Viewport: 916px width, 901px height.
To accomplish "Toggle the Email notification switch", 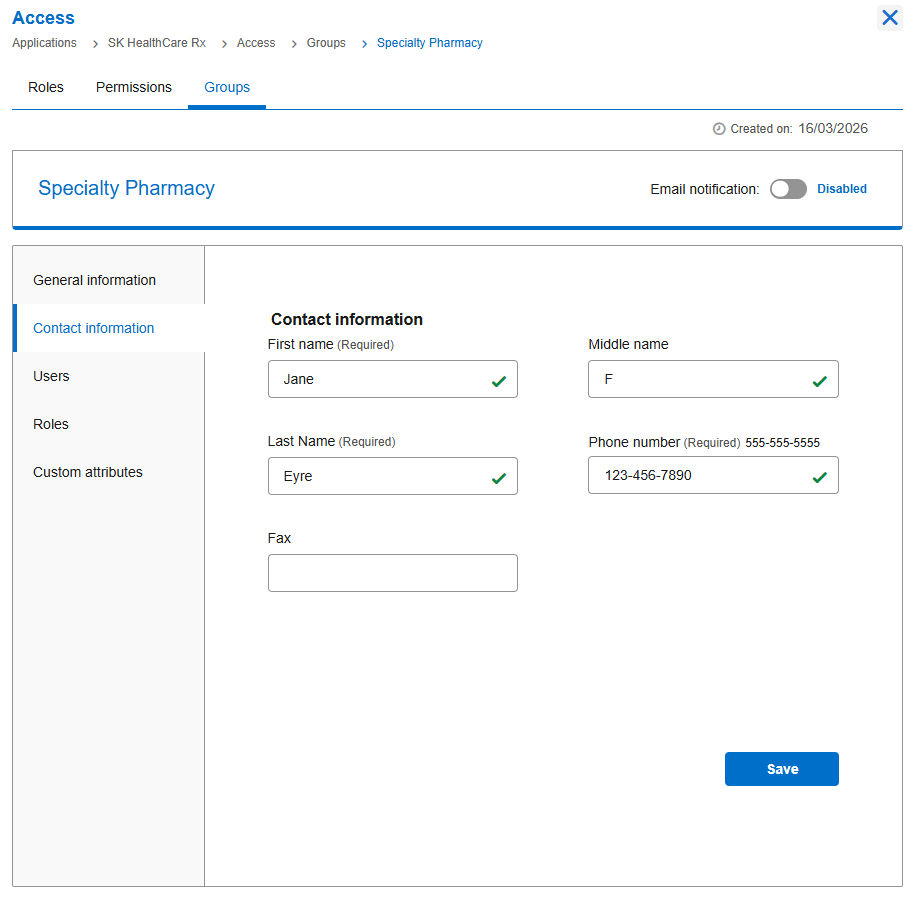I will (787, 189).
